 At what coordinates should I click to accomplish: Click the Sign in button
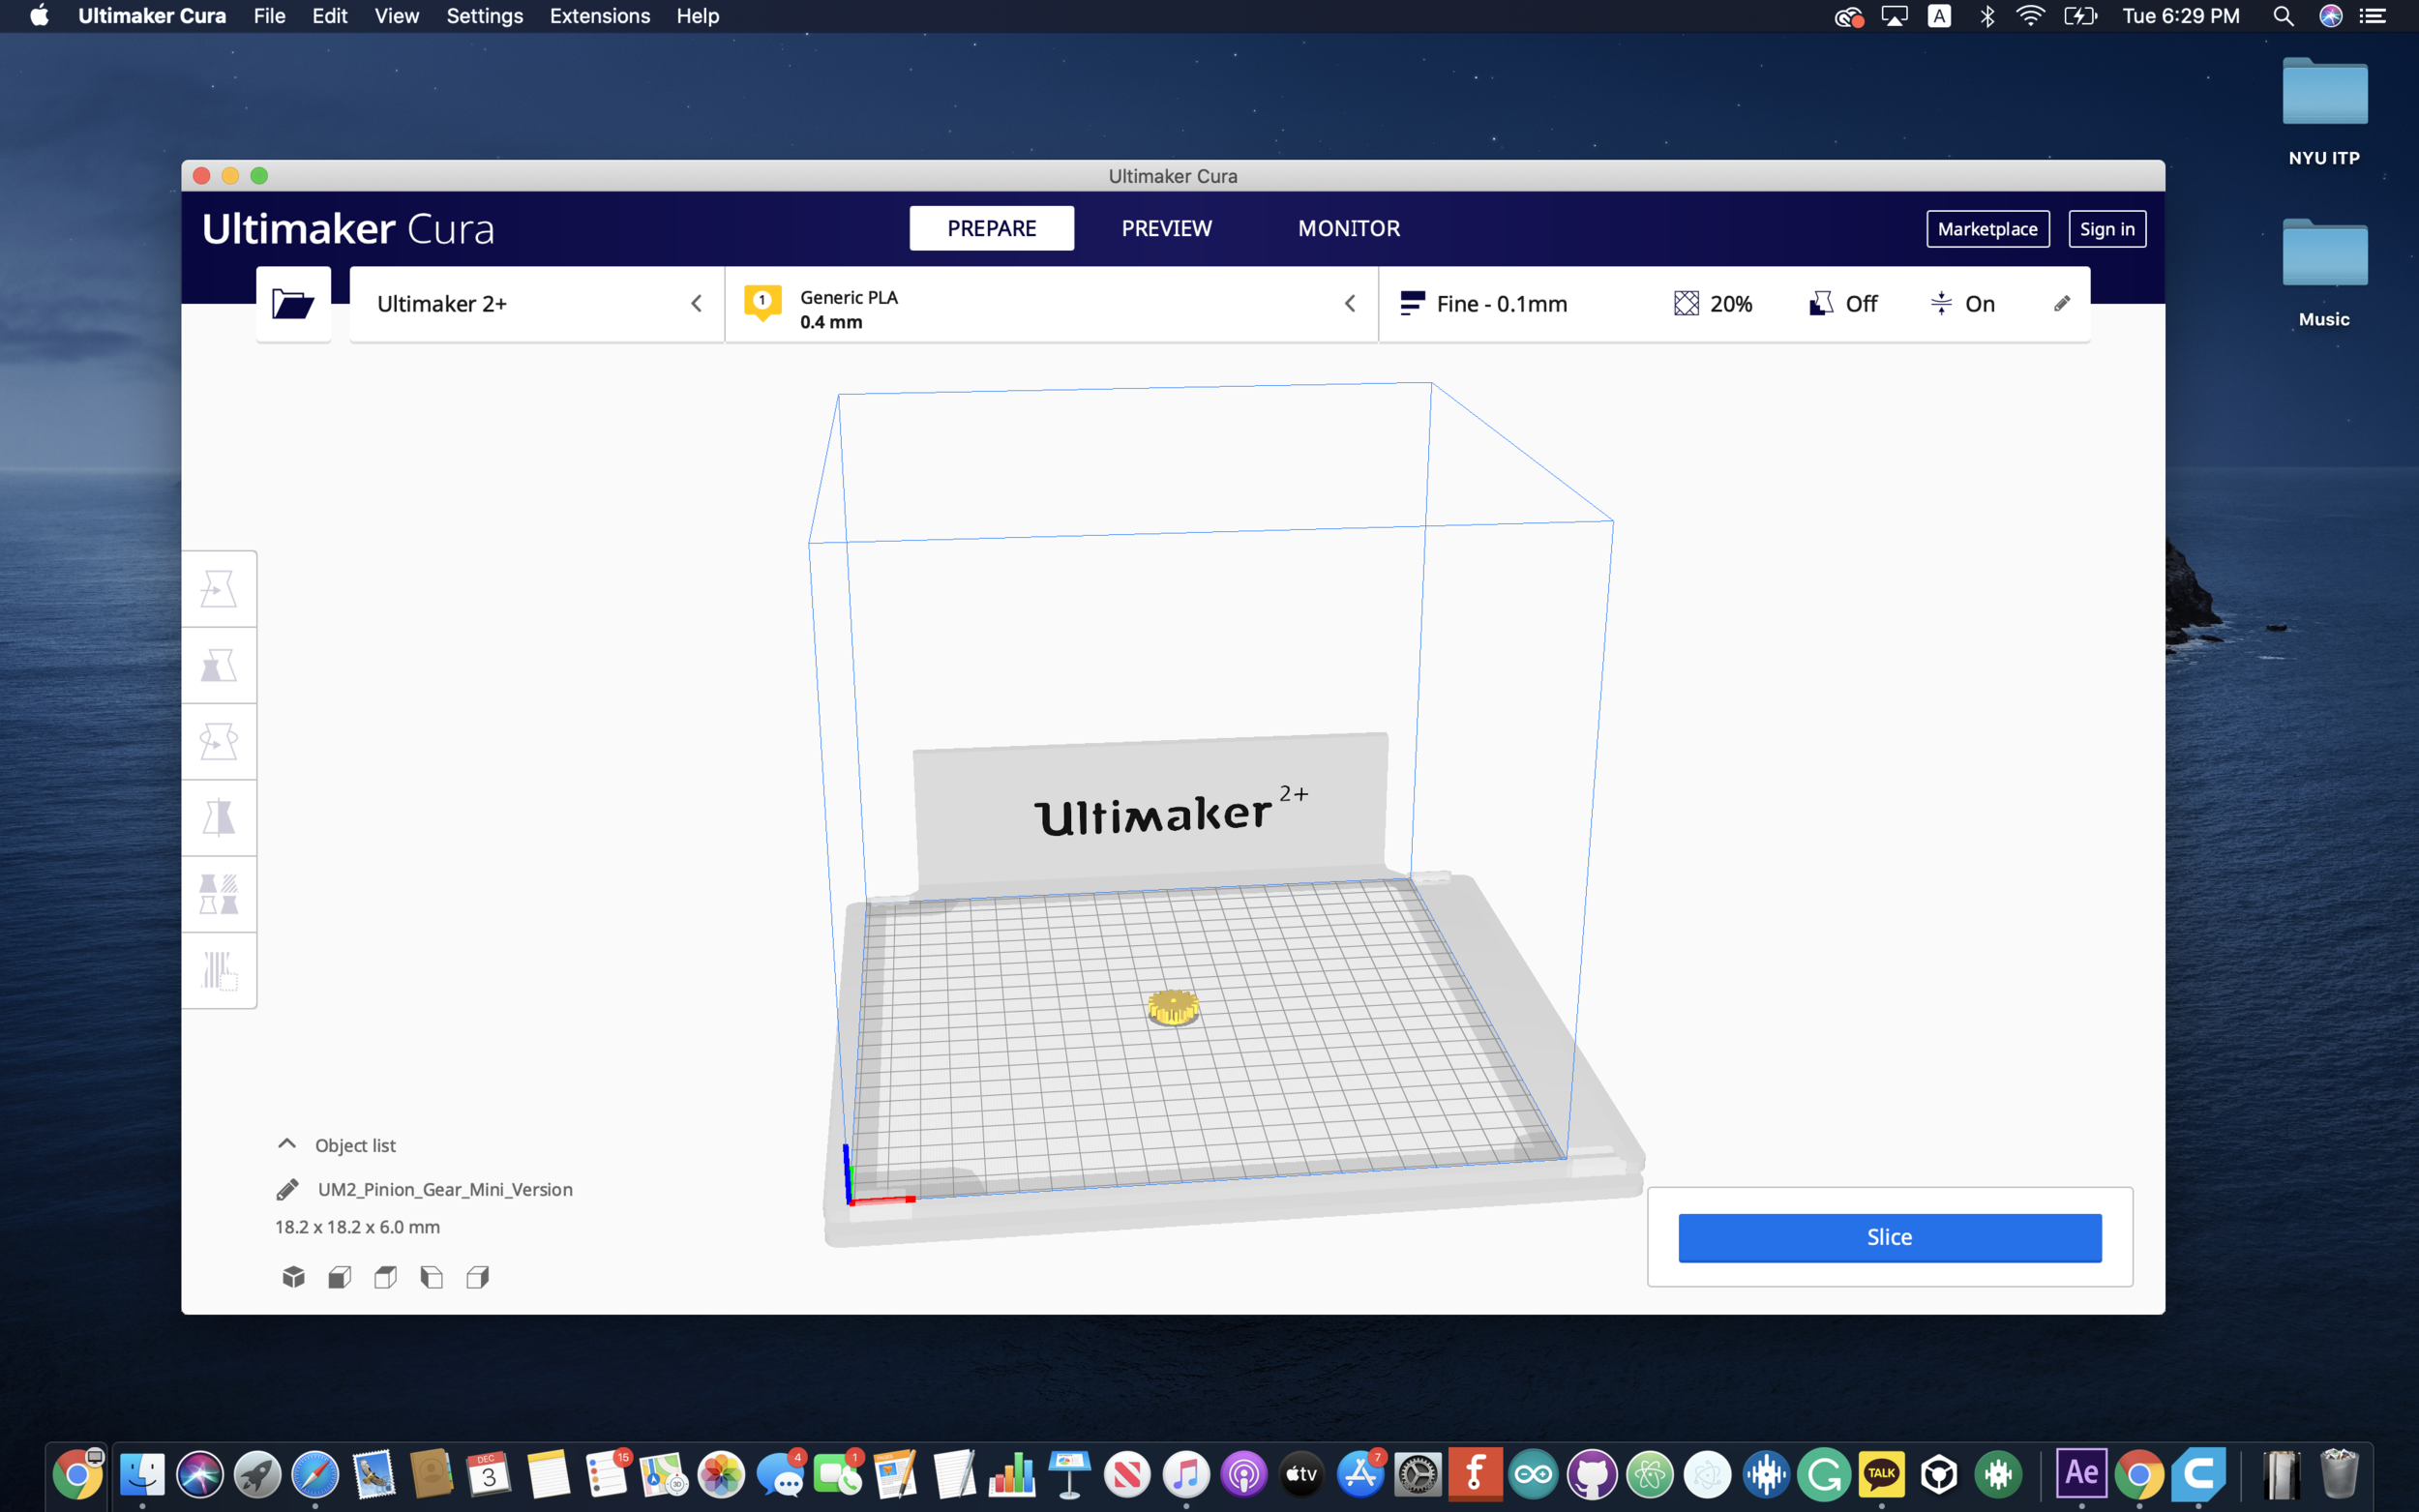click(x=2107, y=229)
